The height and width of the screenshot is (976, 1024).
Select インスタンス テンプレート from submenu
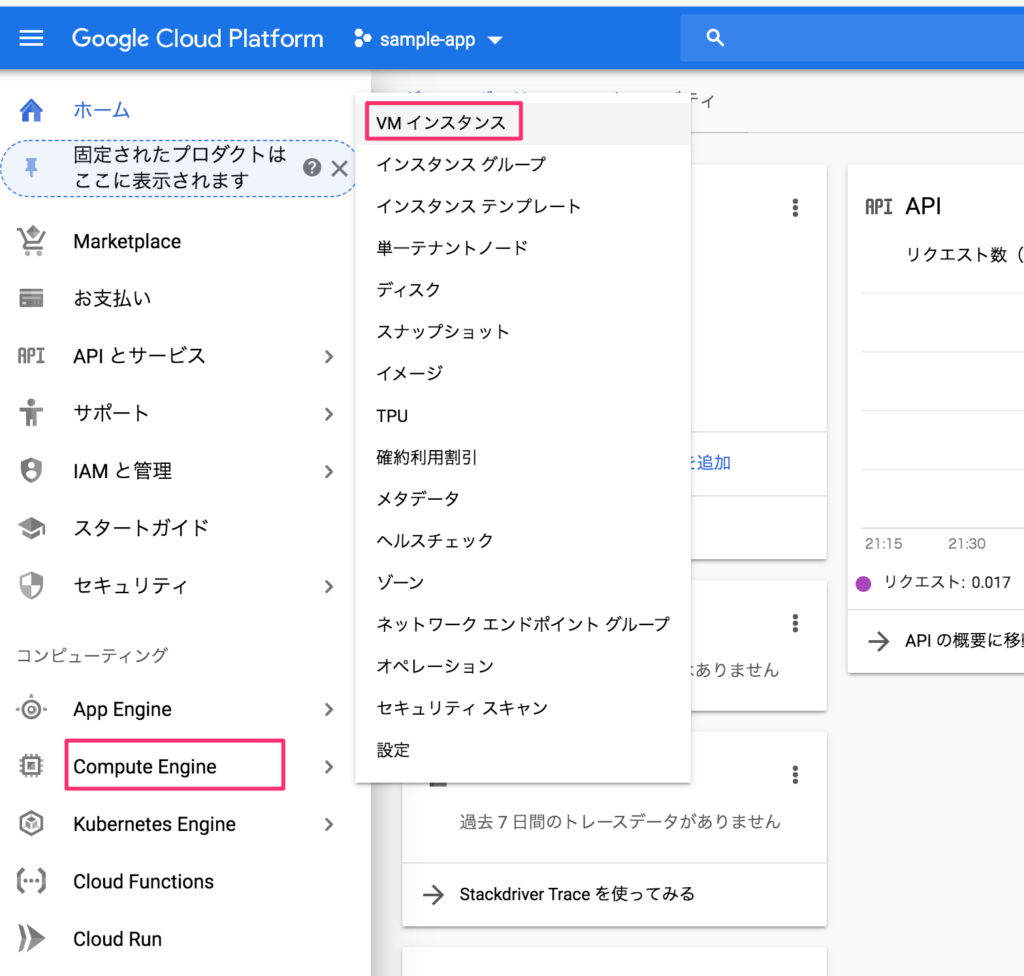click(522, 206)
